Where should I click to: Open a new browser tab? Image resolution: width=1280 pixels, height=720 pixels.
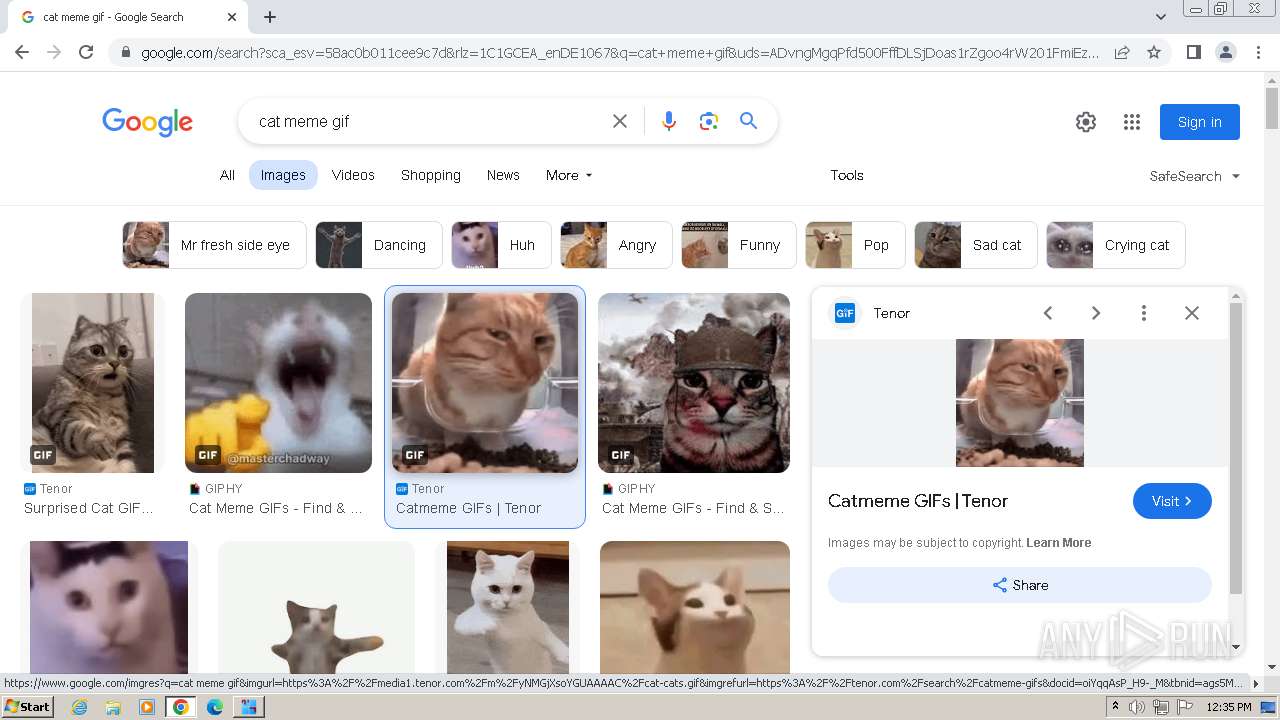pyautogui.click(x=270, y=17)
